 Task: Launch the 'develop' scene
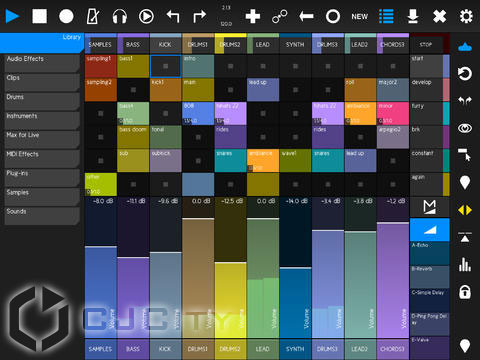(430, 90)
